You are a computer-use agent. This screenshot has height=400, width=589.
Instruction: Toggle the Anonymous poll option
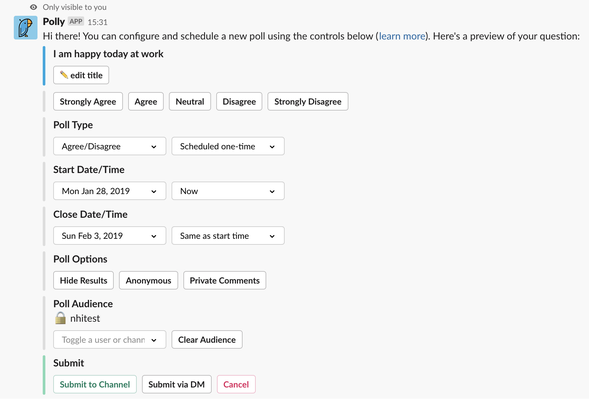click(x=148, y=281)
